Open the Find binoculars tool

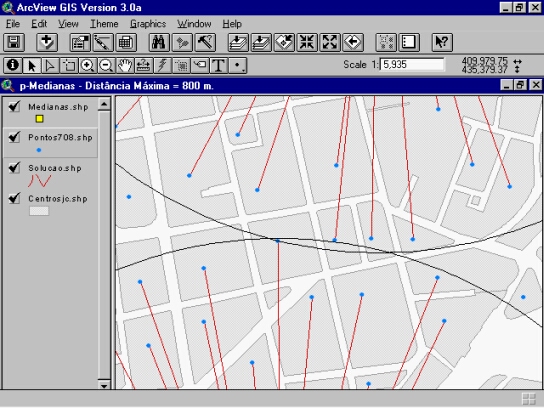159,42
